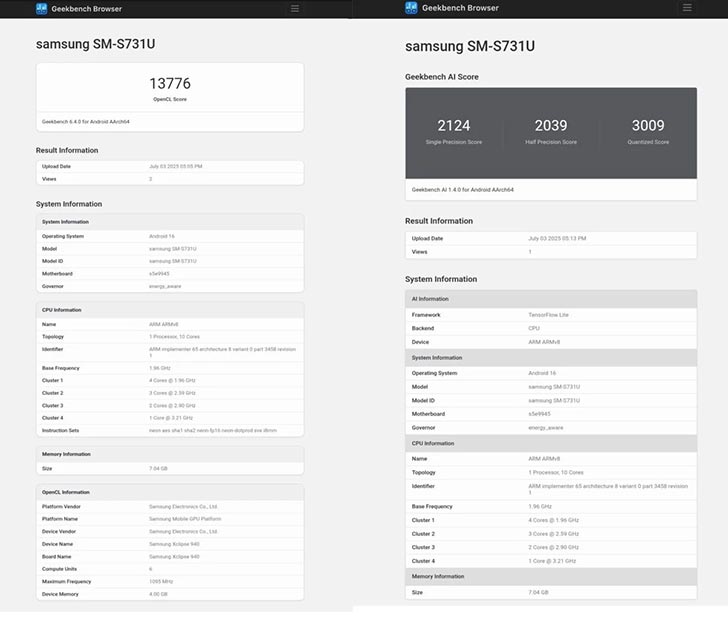Click the CPU Information header on the AI page

[x=551, y=443]
